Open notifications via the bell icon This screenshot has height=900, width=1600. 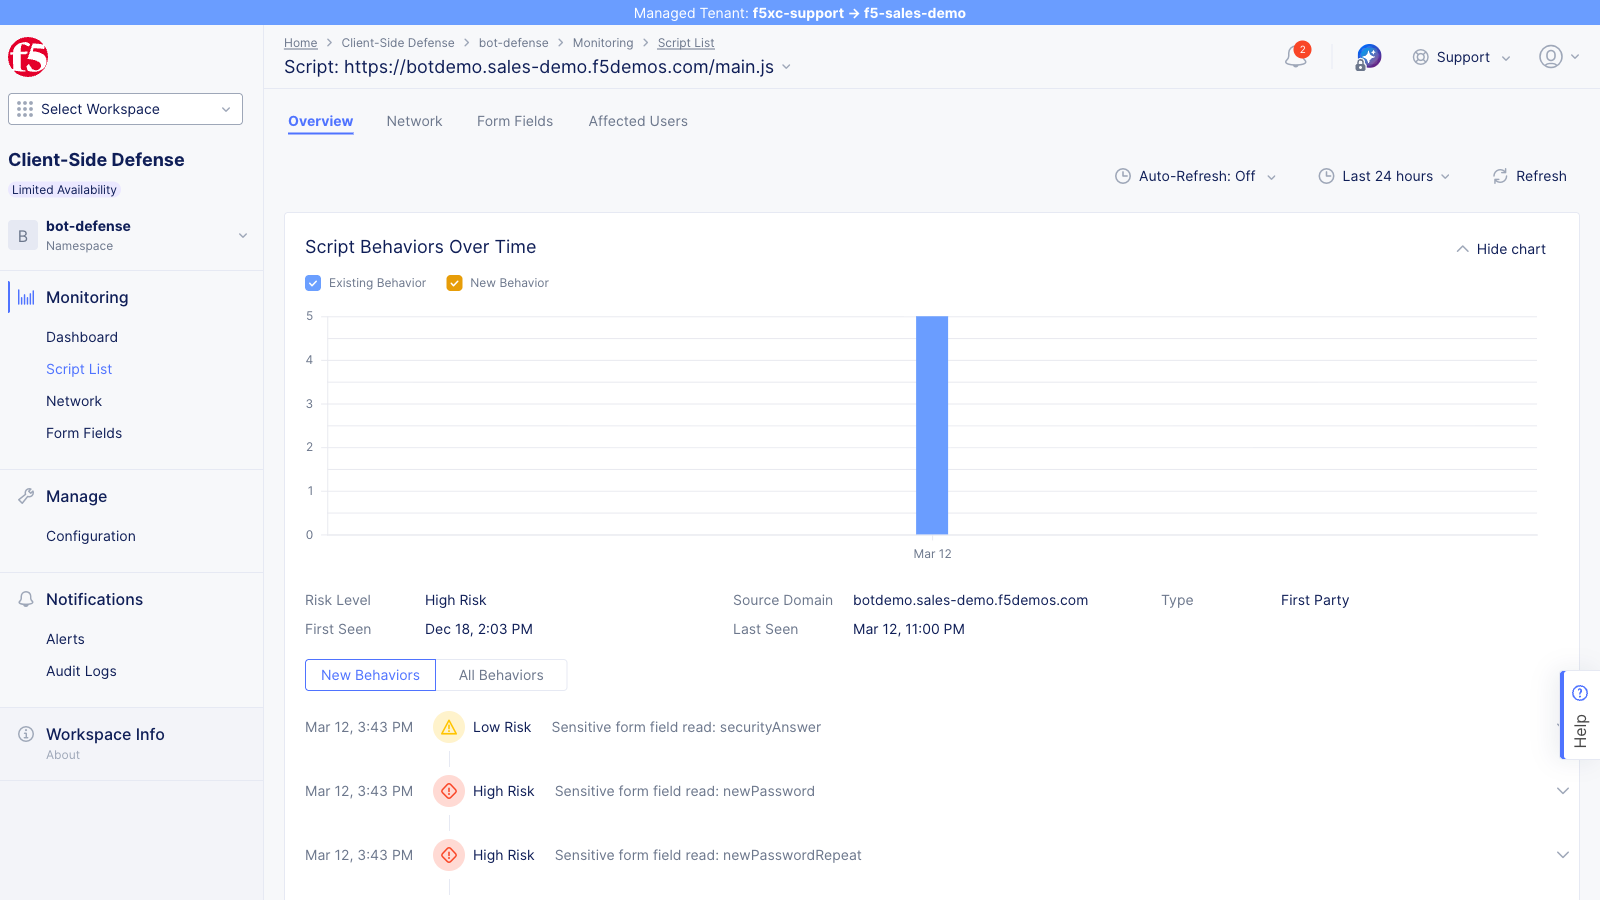[1294, 57]
